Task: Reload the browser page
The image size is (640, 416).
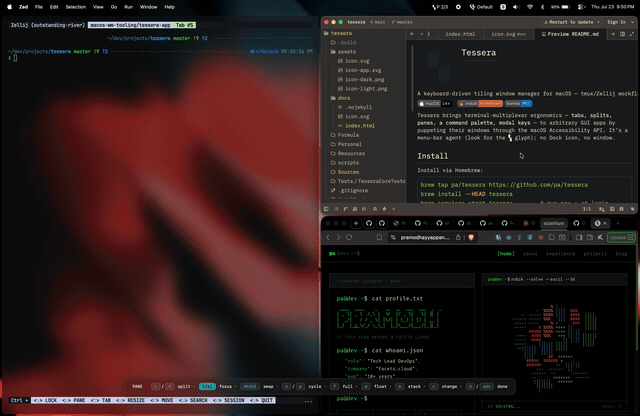Action: pyautogui.click(x=349, y=237)
